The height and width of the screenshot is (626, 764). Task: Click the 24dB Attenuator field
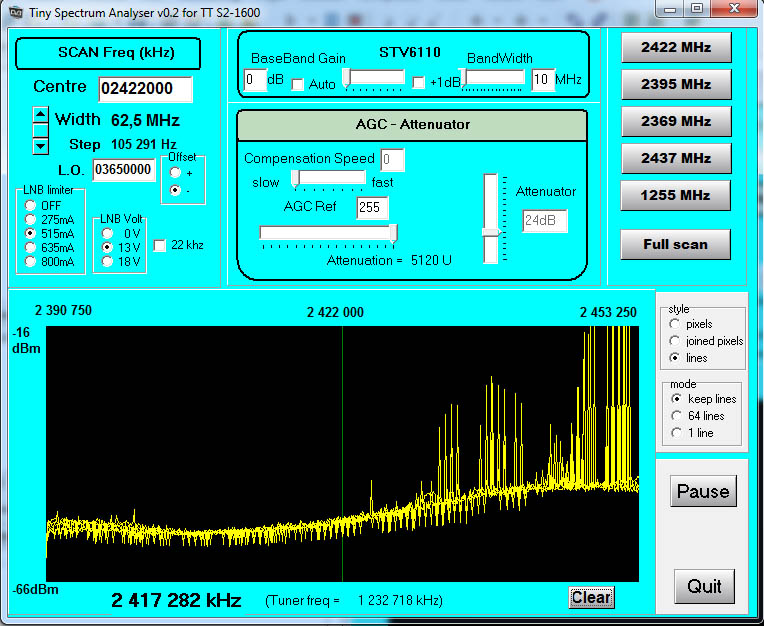[x=545, y=221]
